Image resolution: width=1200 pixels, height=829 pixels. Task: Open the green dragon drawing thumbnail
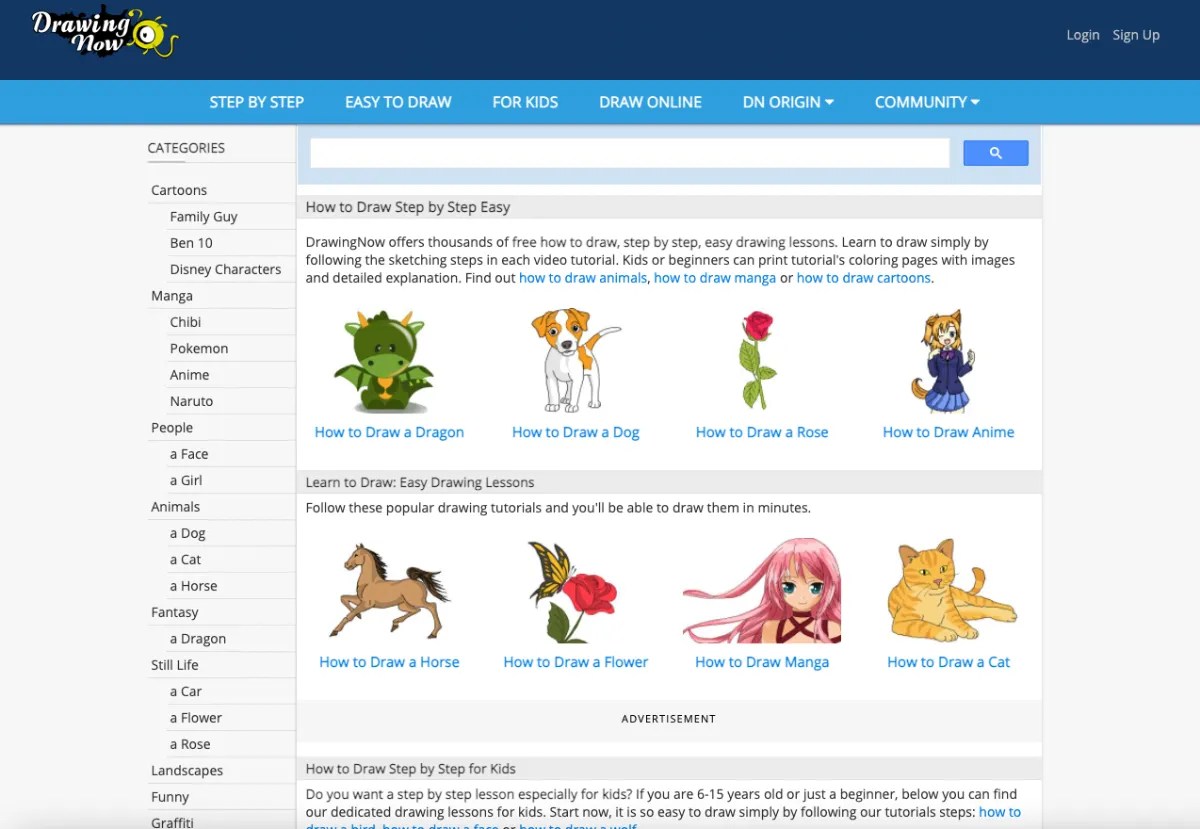pos(385,361)
